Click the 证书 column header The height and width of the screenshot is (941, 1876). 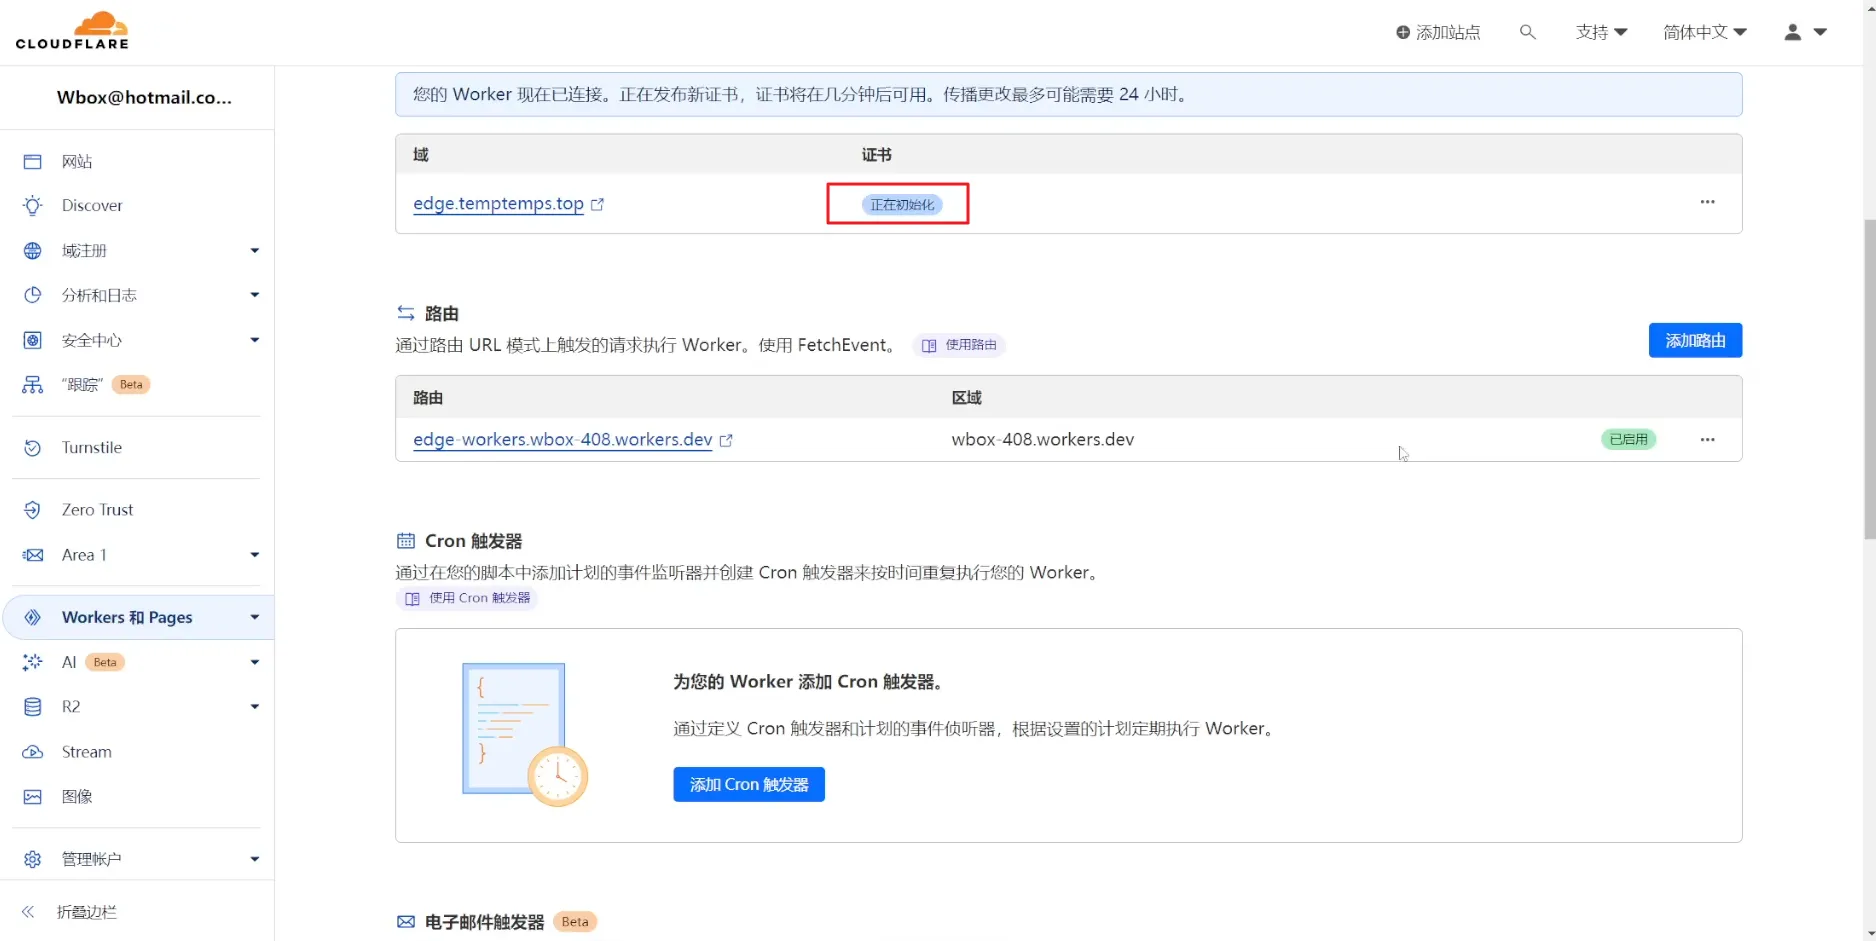click(877, 155)
